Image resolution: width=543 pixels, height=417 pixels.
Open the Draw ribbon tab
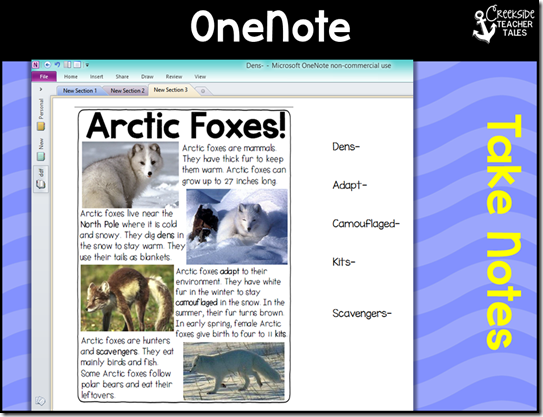tap(147, 77)
